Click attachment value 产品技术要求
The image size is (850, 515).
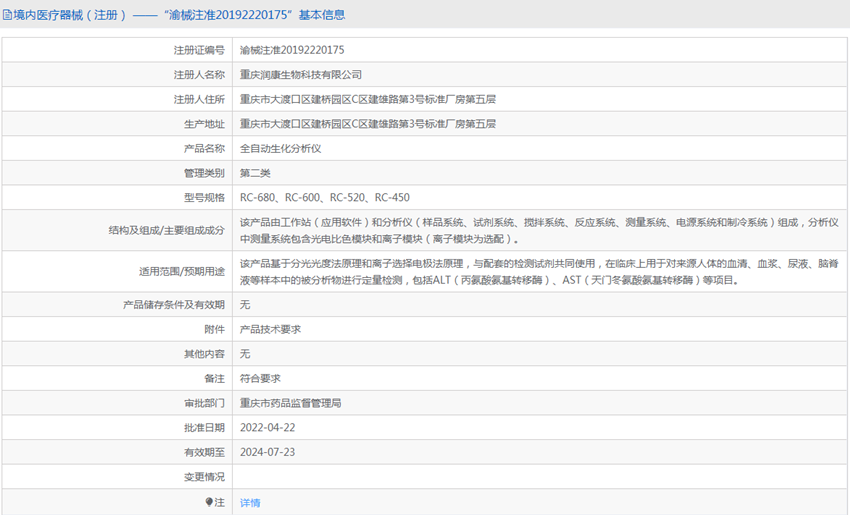(x=270, y=329)
